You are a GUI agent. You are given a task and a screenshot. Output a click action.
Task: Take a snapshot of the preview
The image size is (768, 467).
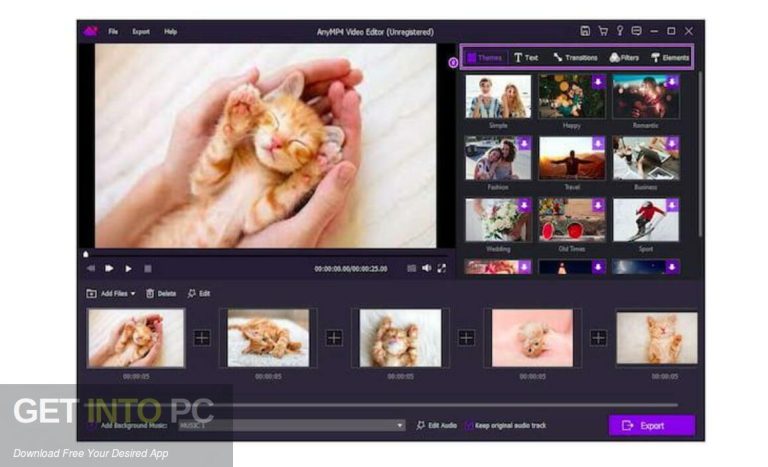(x=411, y=269)
